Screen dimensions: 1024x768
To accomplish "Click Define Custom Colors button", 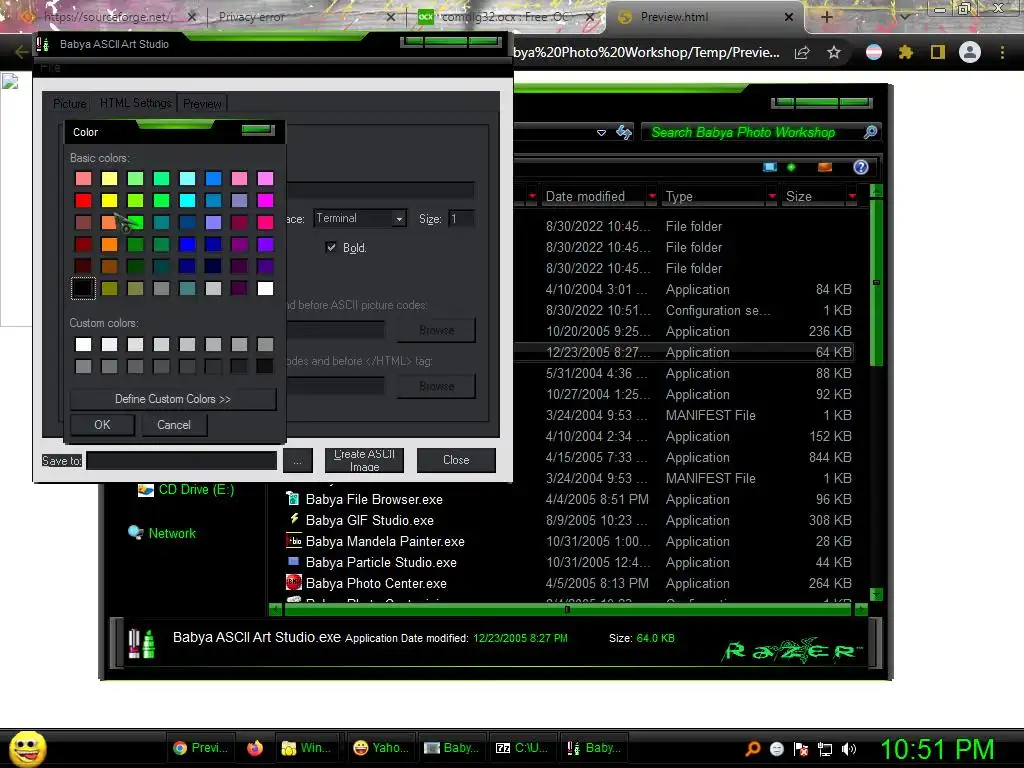I will click(173, 399).
